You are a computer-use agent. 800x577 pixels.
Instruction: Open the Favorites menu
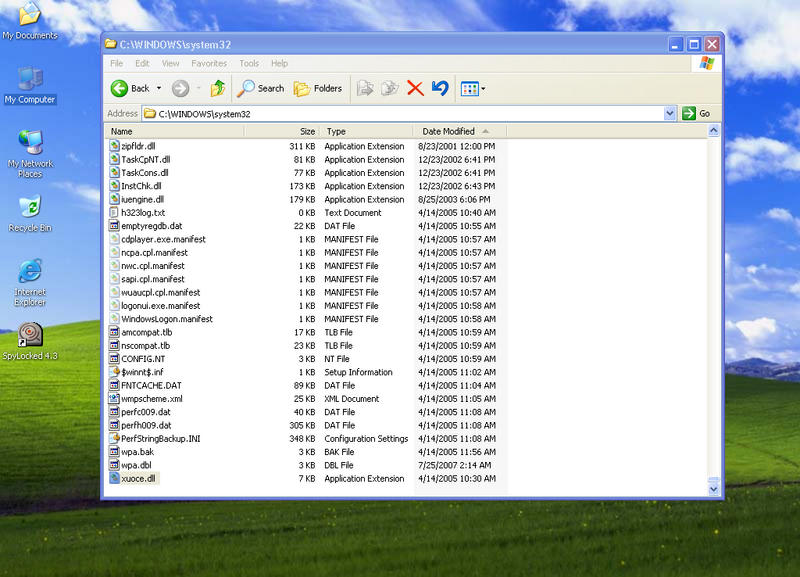click(209, 63)
